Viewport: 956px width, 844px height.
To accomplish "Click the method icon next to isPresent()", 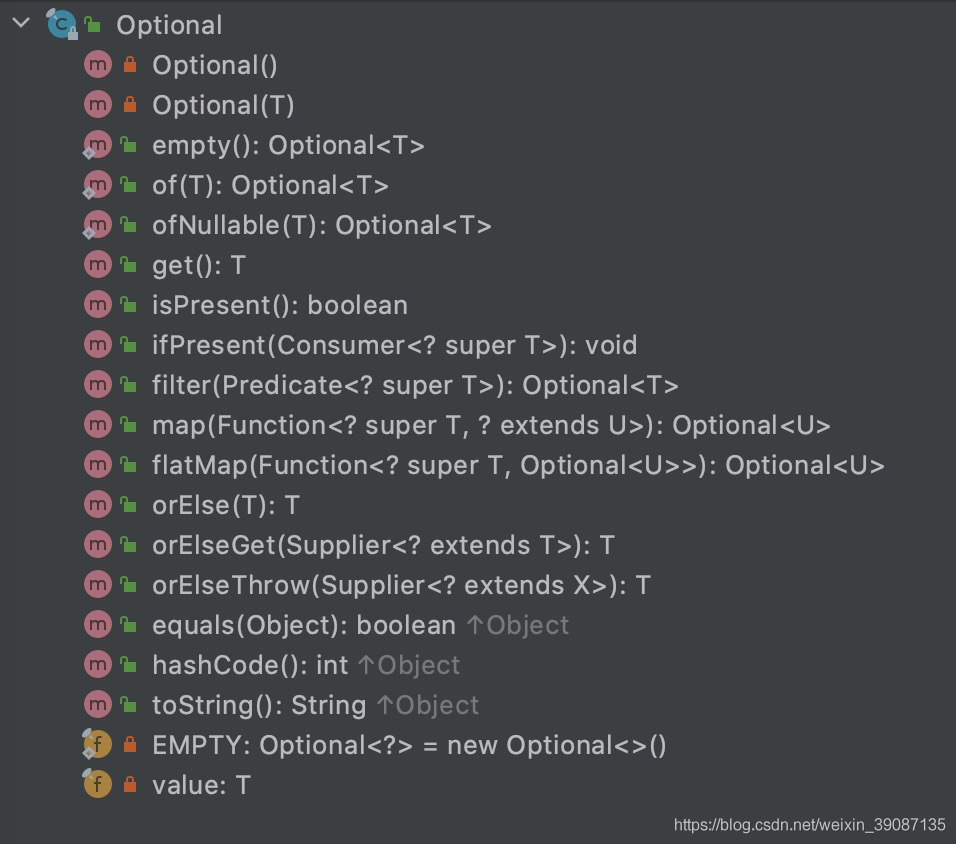I will 97,304.
